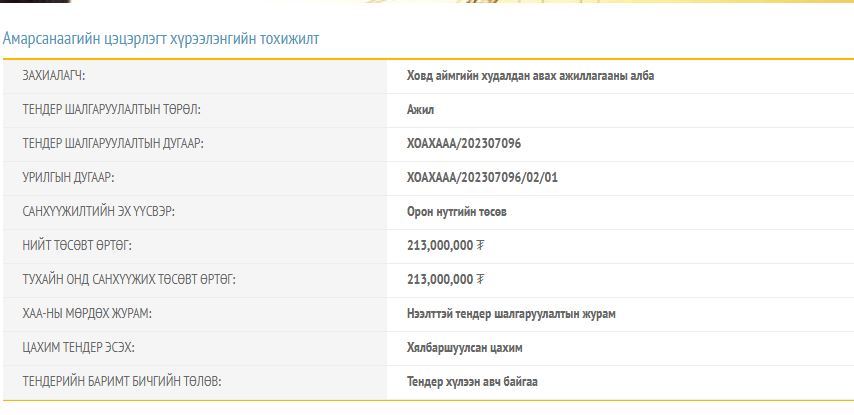Click the Тендер хүлээн авч байгаа status

pos(472,381)
